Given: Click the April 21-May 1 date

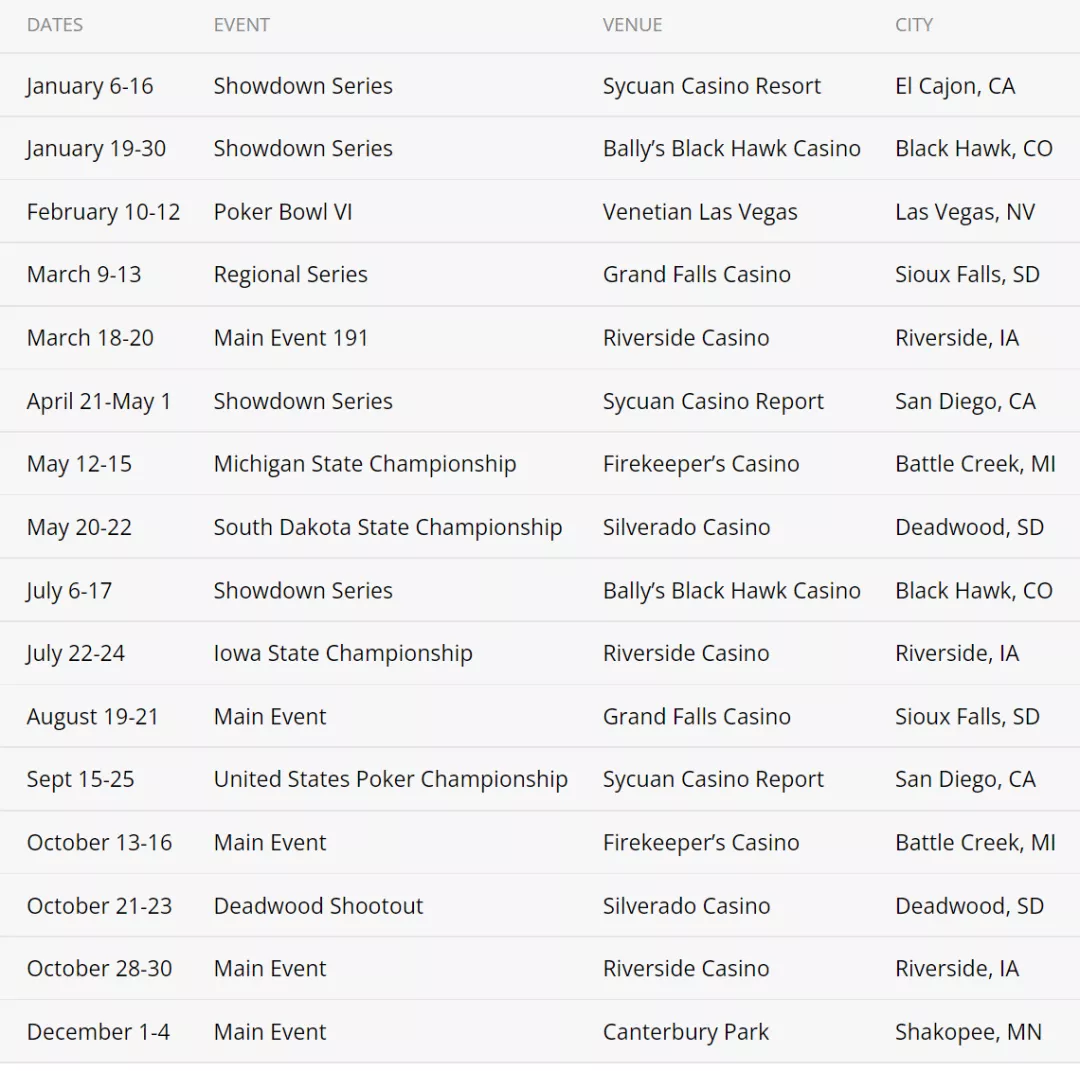Looking at the screenshot, I should [98, 402].
